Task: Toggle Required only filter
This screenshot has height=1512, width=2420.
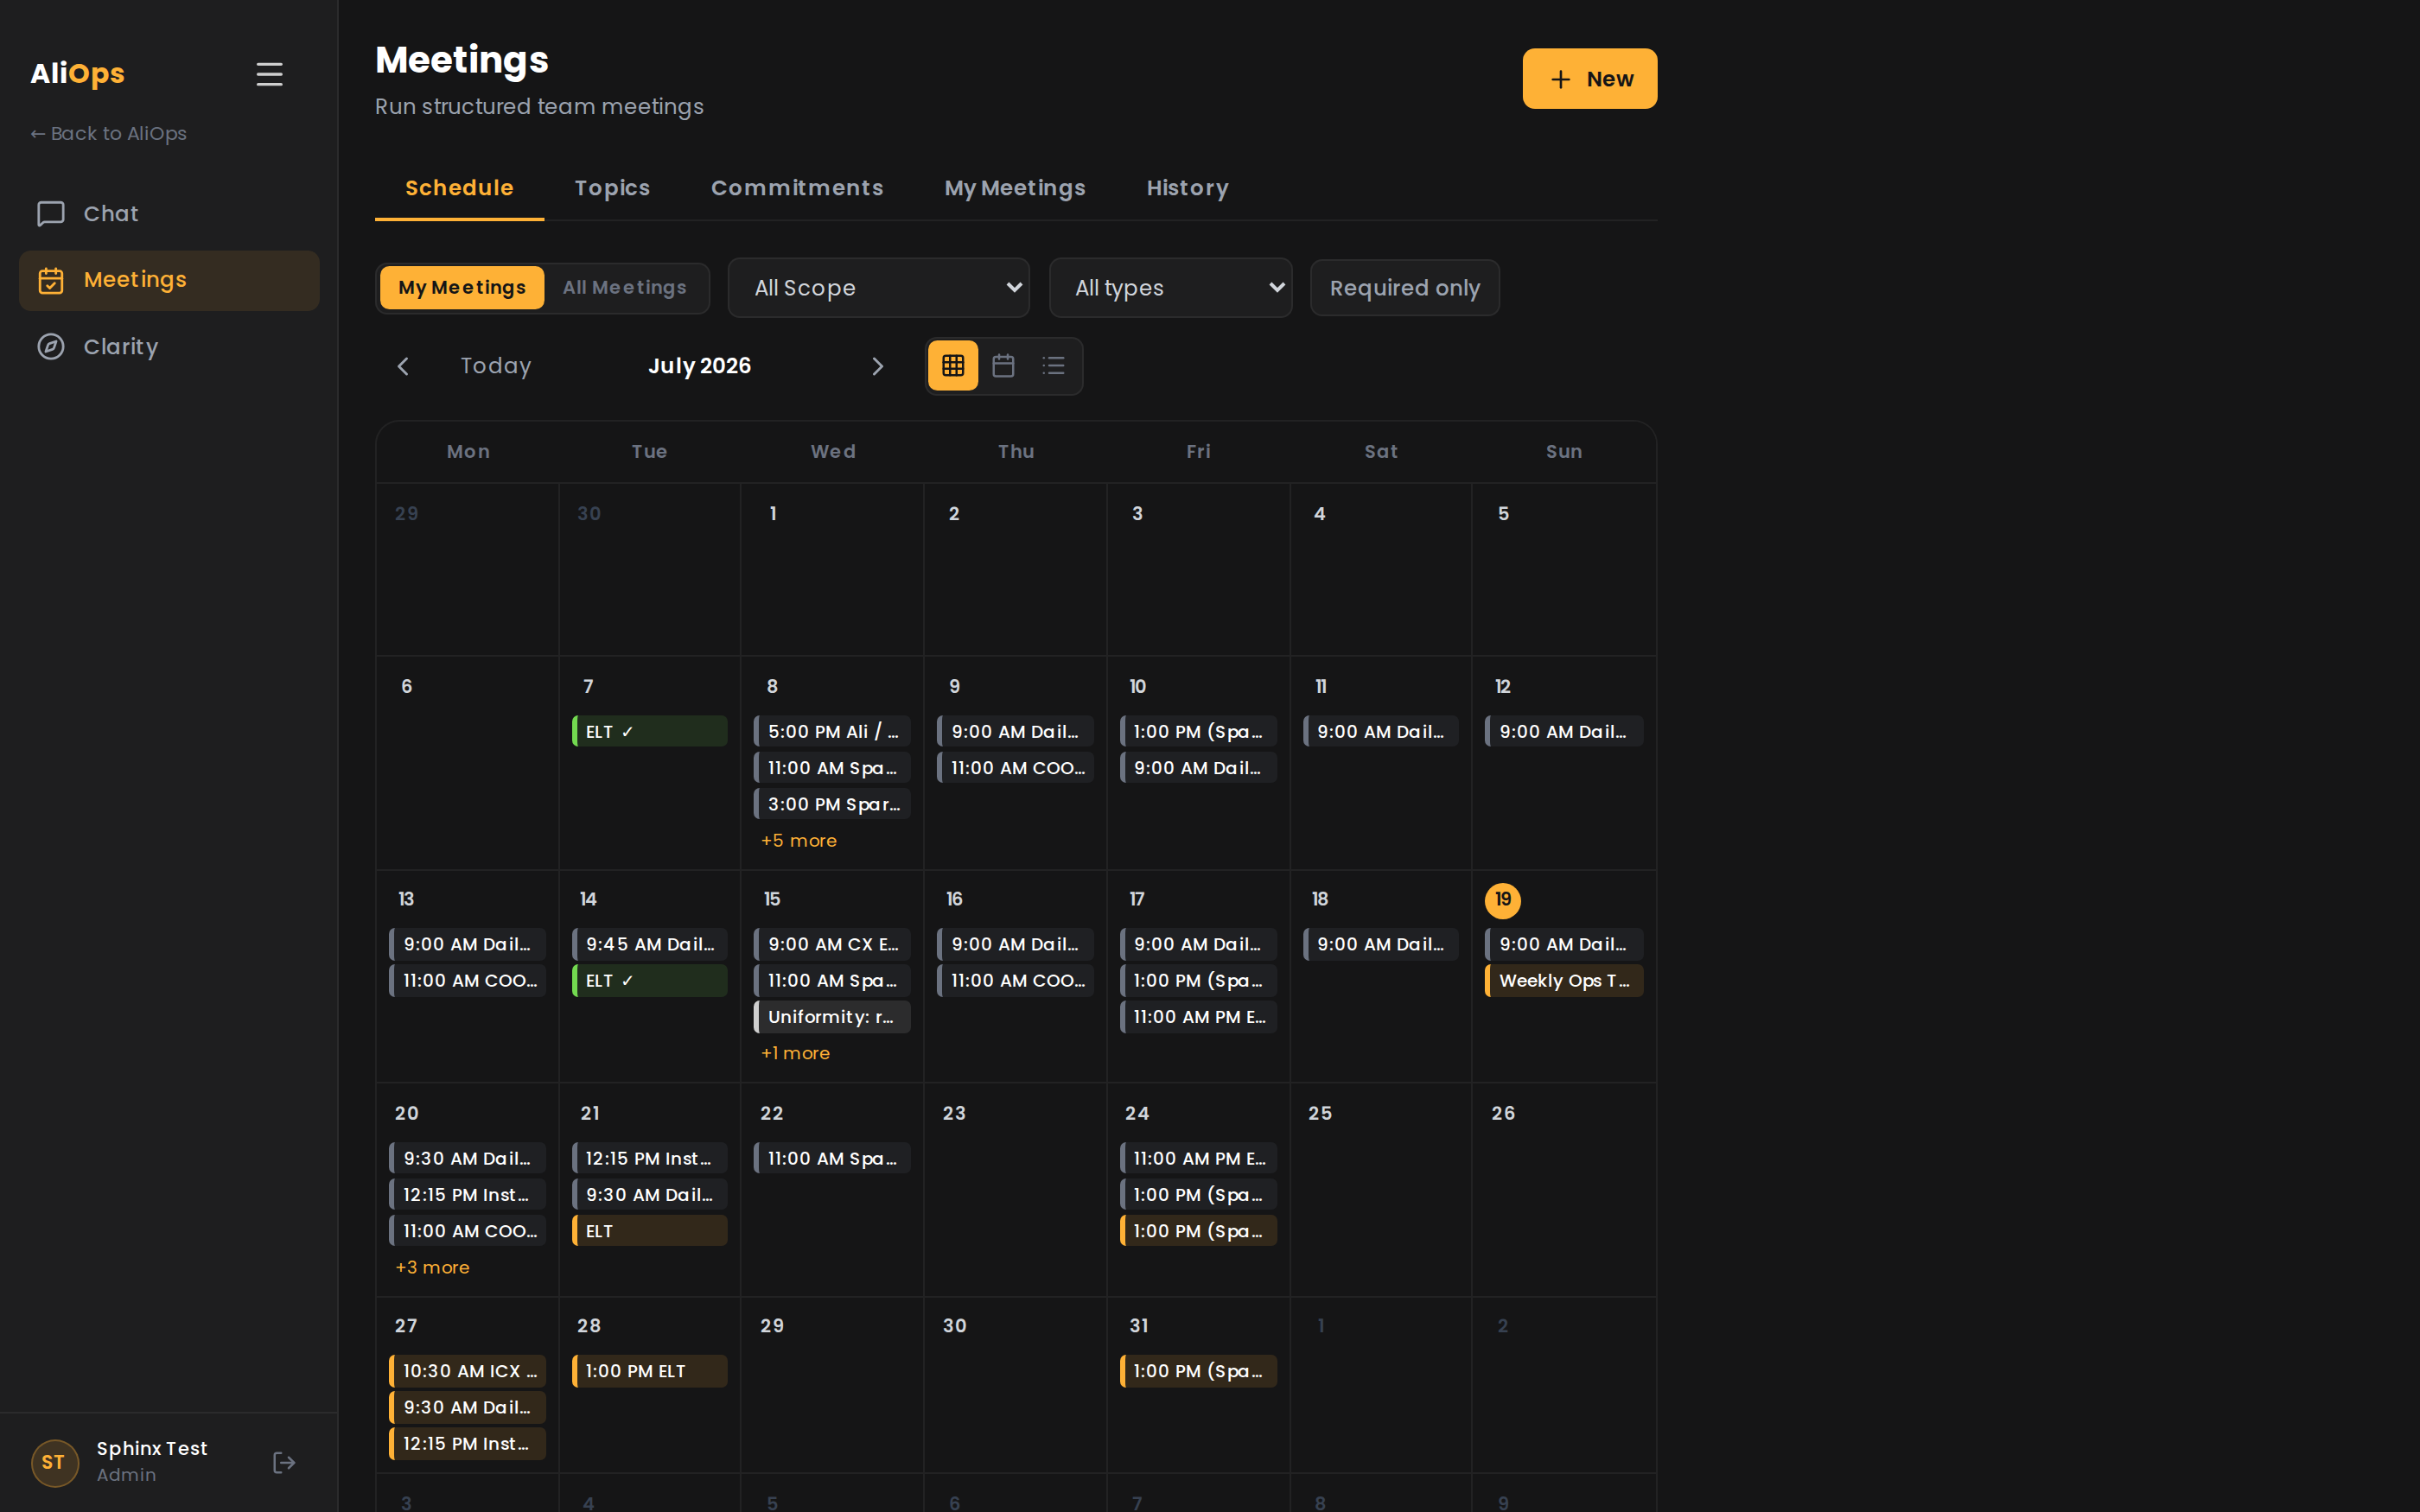Action: click(1404, 288)
